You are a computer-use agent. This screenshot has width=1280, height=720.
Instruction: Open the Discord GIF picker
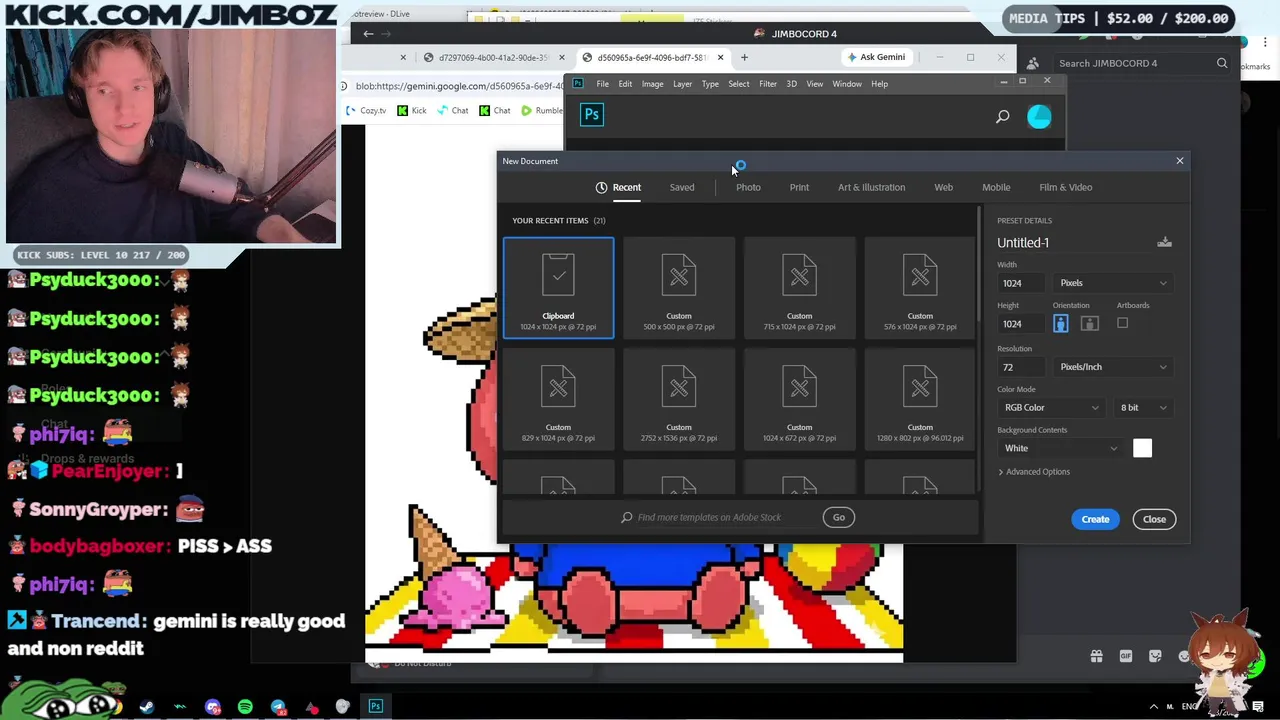(1126, 656)
